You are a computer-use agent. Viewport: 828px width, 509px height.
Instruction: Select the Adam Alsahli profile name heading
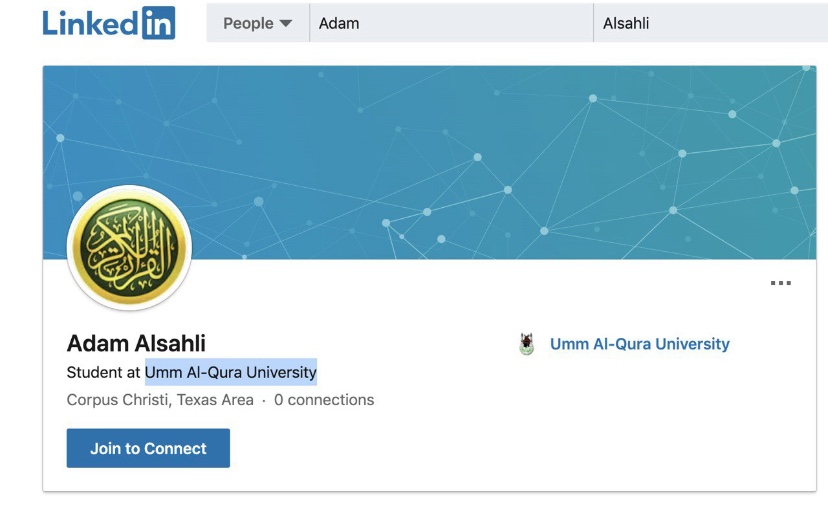click(136, 344)
